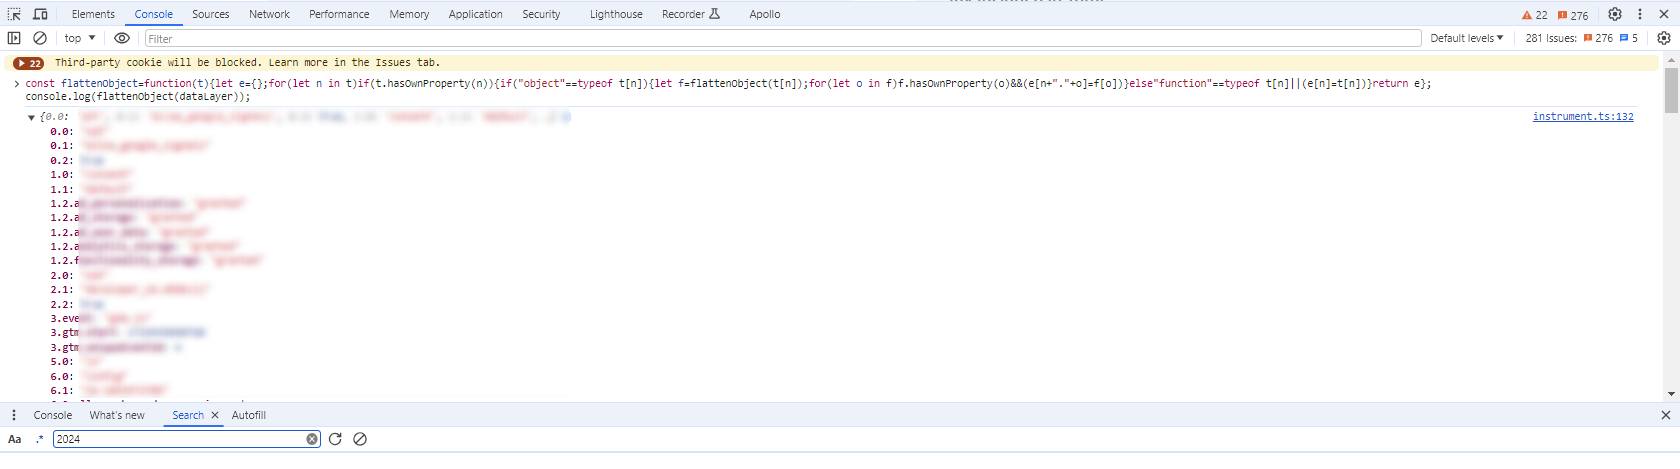Image resolution: width=1680 pixels, height=469 pixels.
Task: Switch to the Network tab
Action: click(x=269, y=14)
